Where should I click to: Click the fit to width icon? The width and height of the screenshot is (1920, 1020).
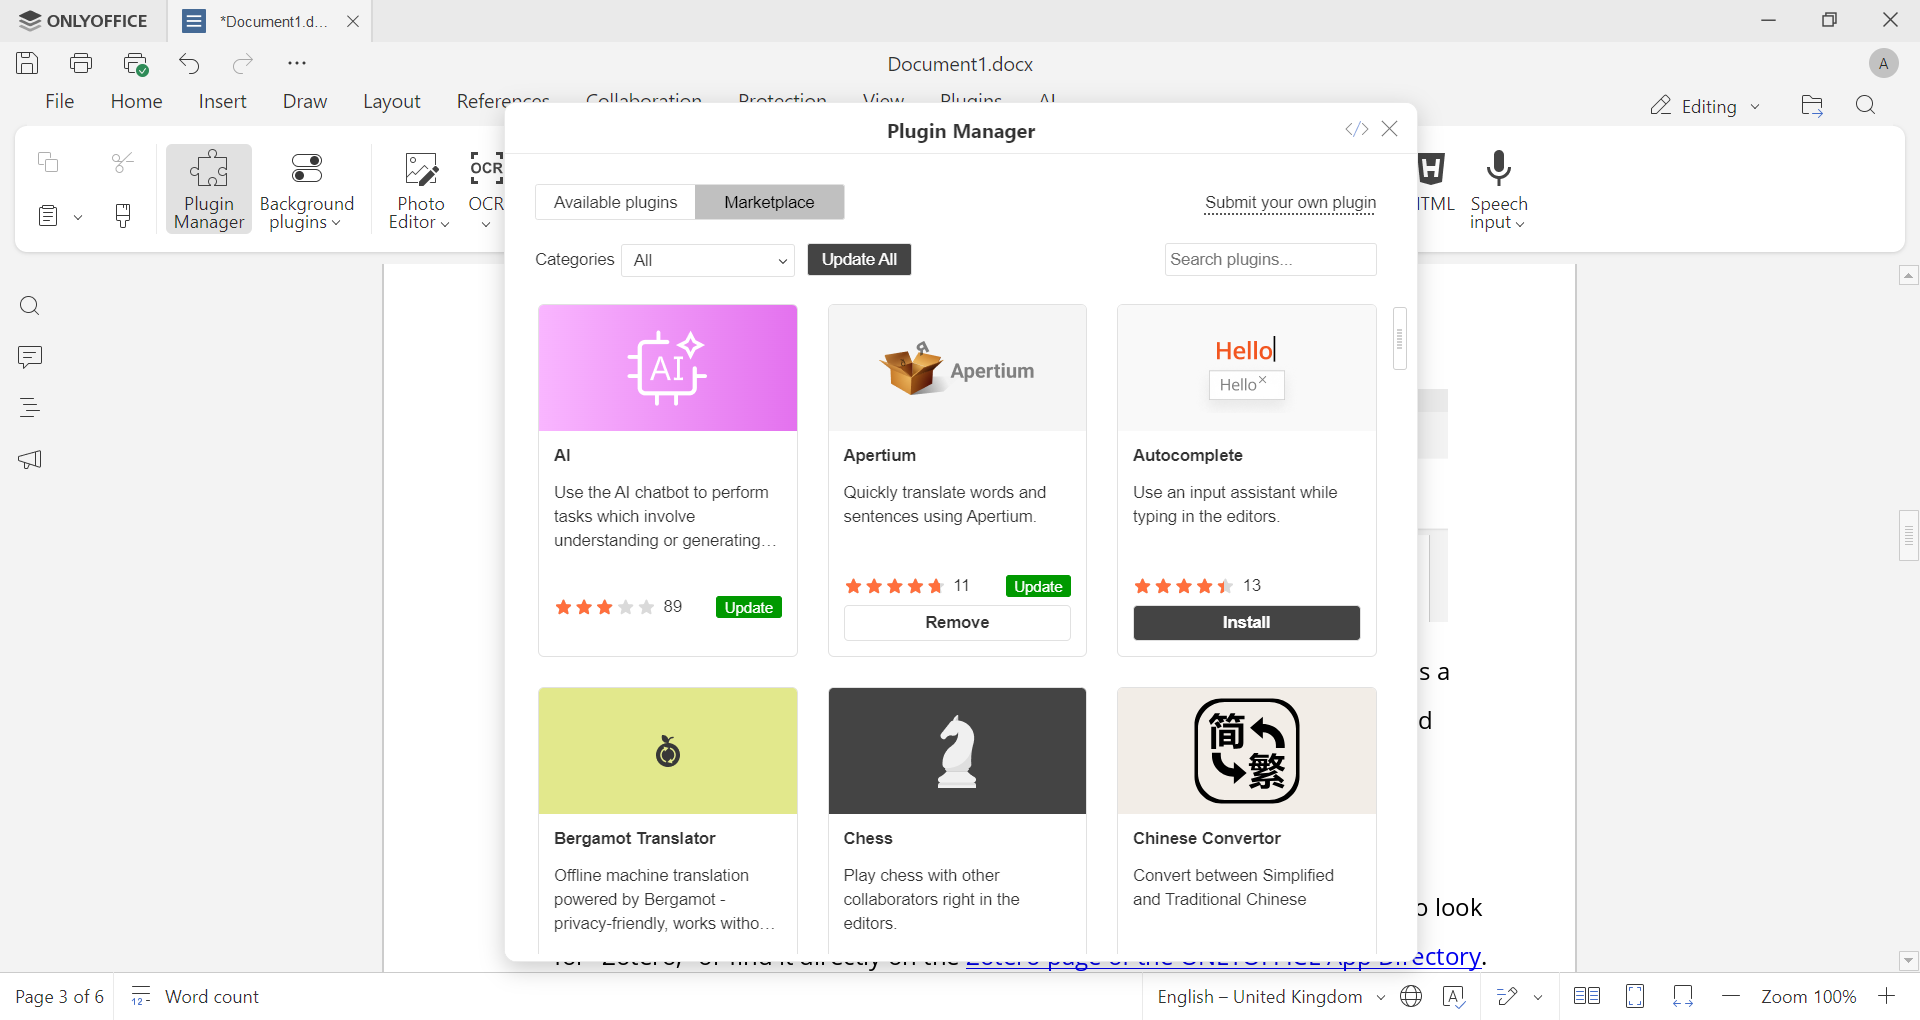(1683, 996)
